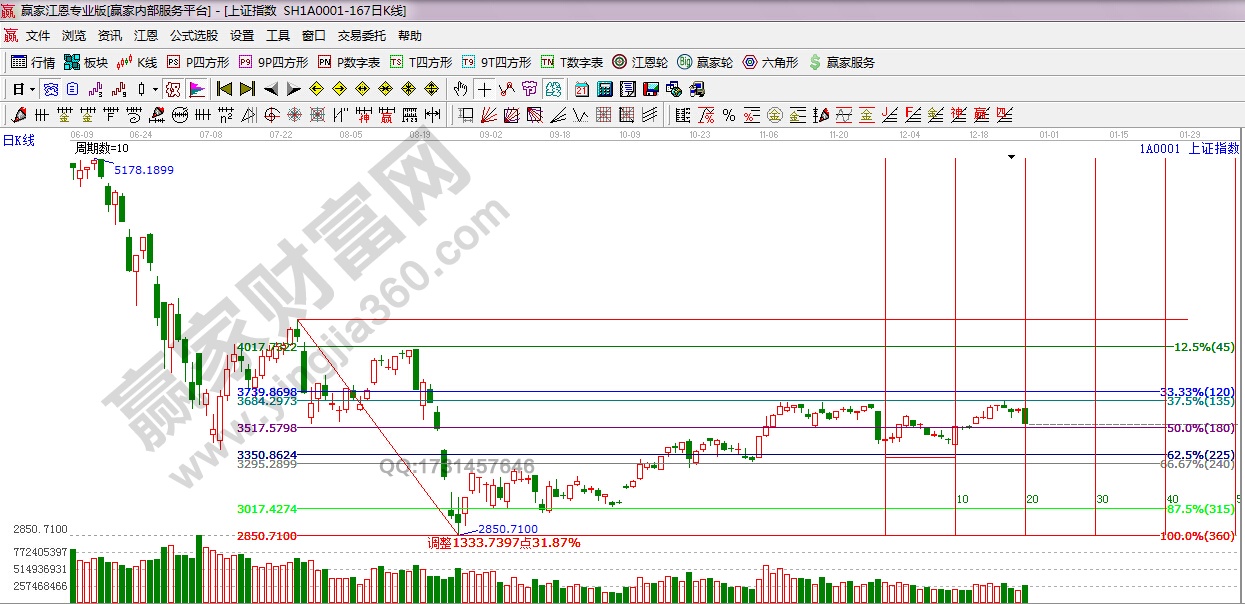Open the 公式选股 menu
Screen dimensions: 1245x604
(x=193, y=36)
